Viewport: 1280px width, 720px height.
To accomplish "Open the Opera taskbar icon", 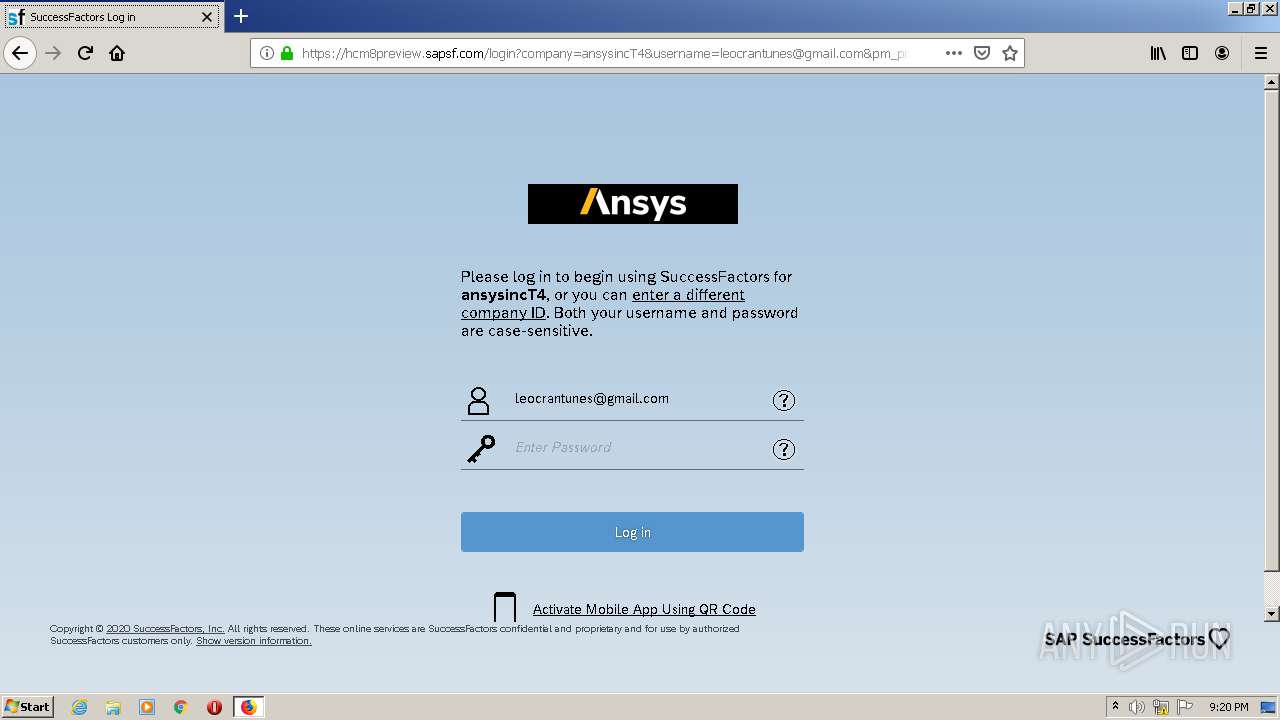I will coord(214,707).
